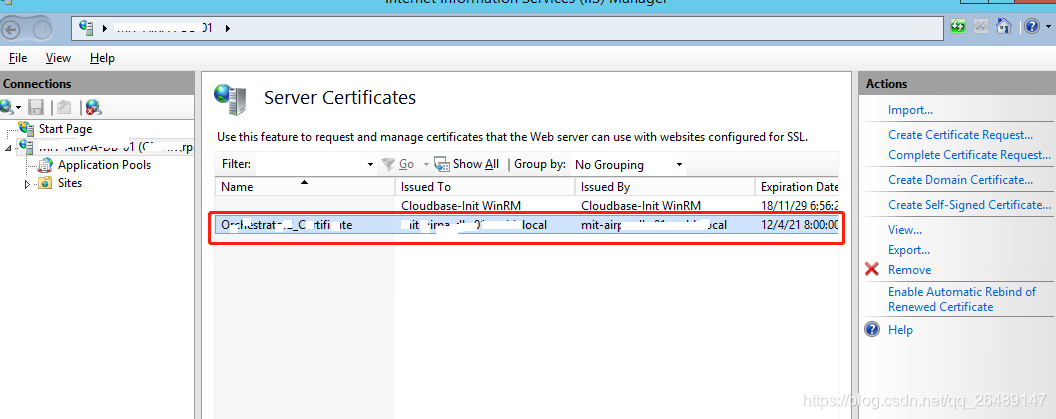Click the Sites folder globe icon
Screen dimensions: 1056x419
click(x=44, y=183)
